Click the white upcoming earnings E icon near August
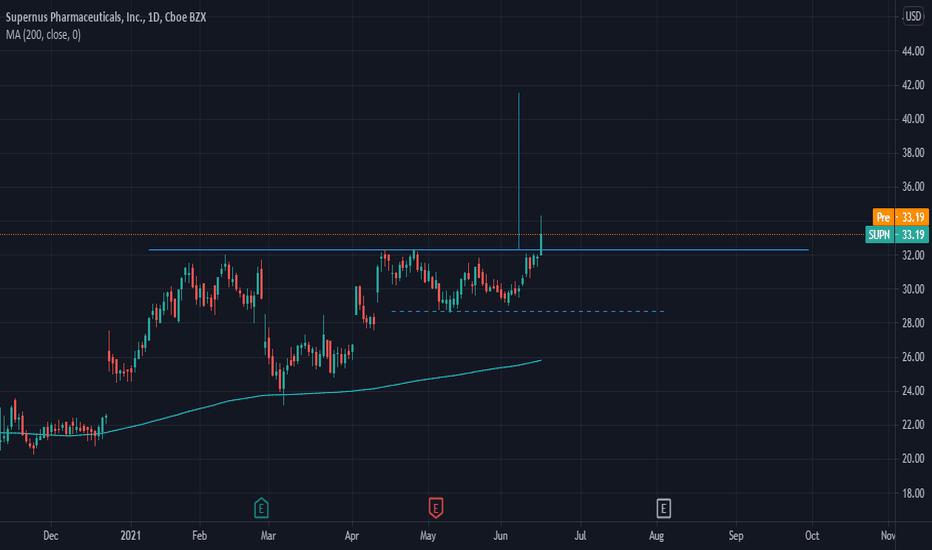Image resolution: width=932 pixels, height=550 pixels. [663, 508]
